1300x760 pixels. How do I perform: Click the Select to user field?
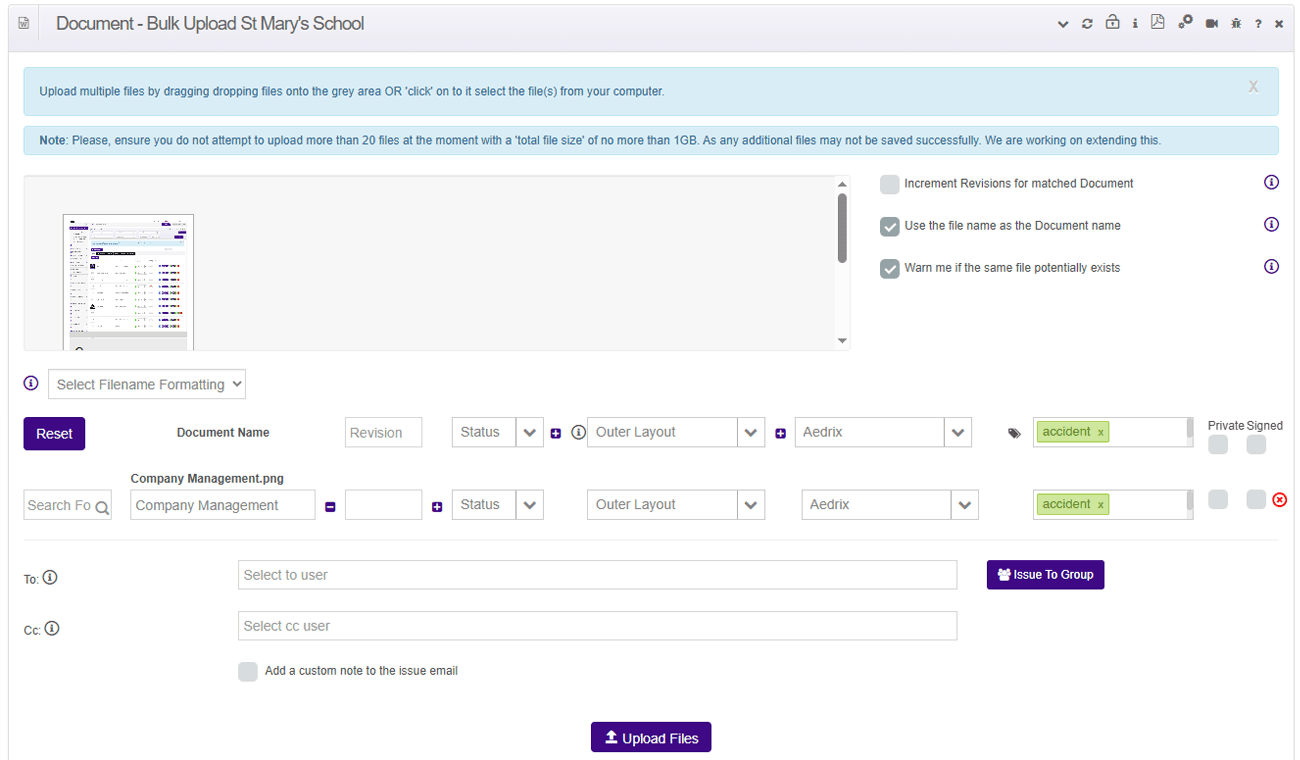click(597, 575)
